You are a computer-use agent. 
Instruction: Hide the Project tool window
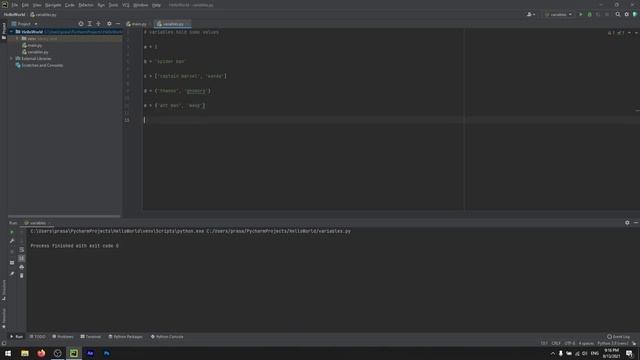pos(118,24)
